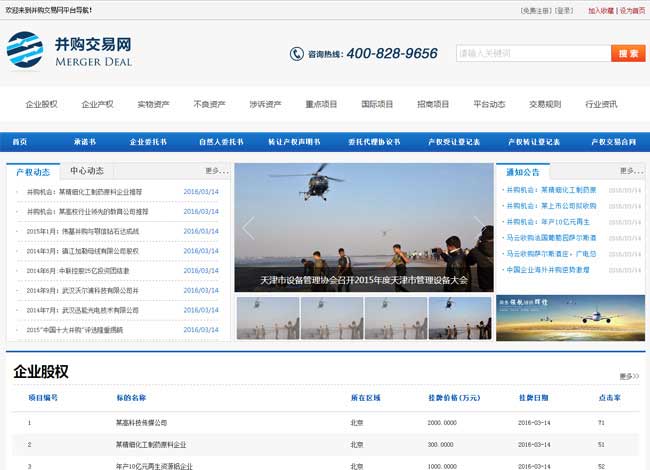The width and height of the screenshot is (650, 470).
Task: Switch to the 产权动态 tab
Action: (x=33, y=172)
